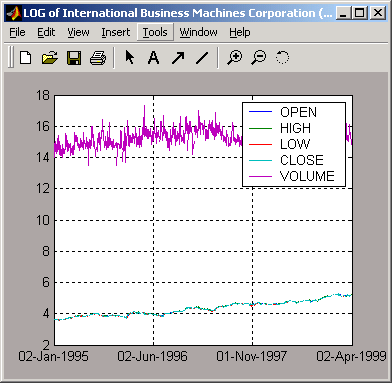Click the 02-Jun-1996 axis label
Image resolution: width=392 pixels, height=383 pixels.
152,356
